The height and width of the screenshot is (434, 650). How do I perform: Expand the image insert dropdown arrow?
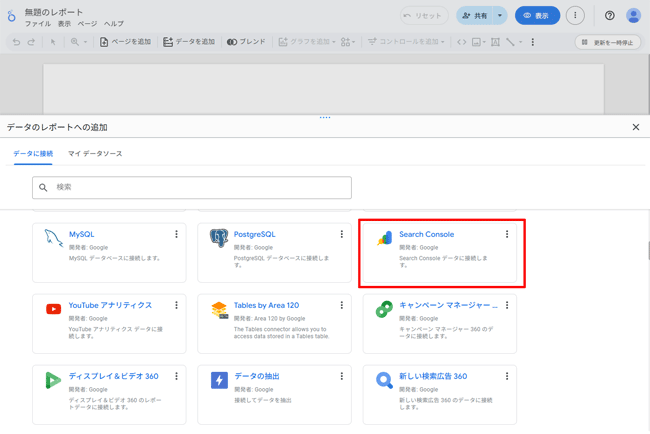484,42
